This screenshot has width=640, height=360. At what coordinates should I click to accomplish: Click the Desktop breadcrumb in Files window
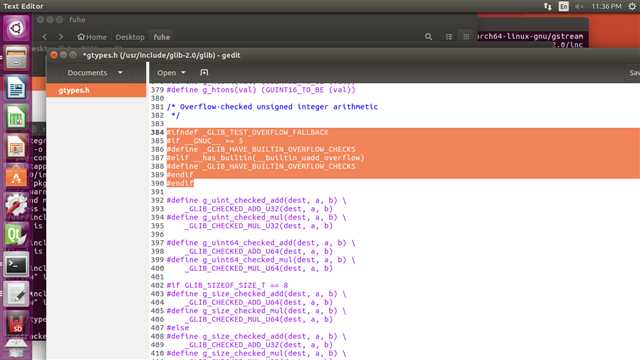(130, 37)
